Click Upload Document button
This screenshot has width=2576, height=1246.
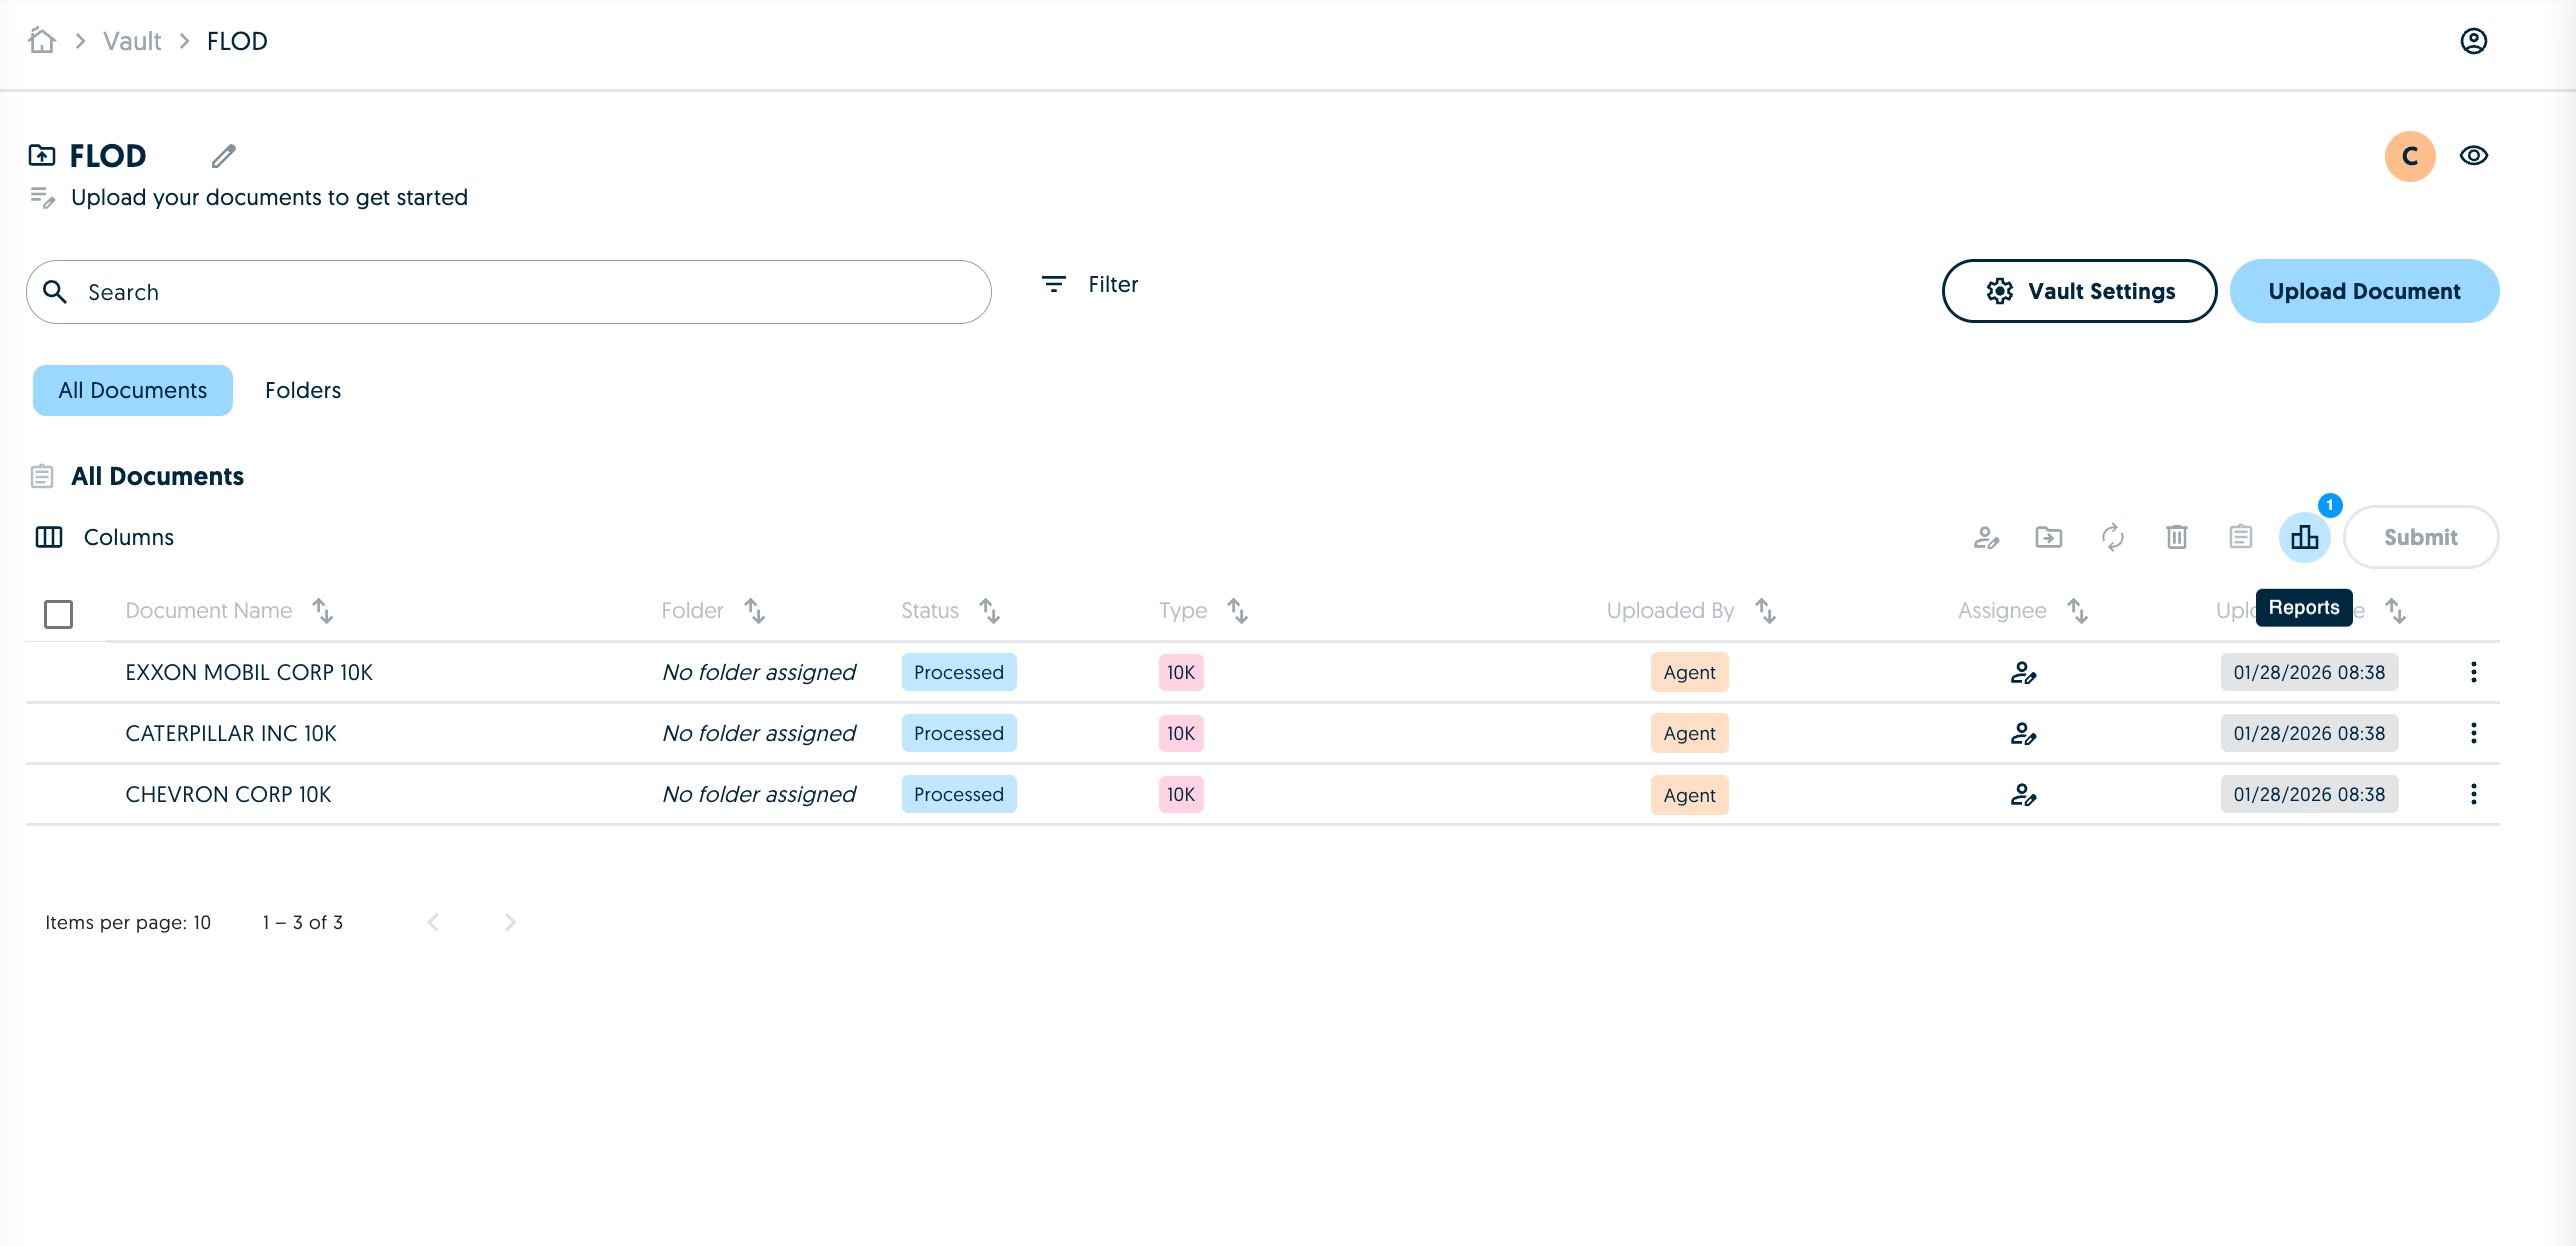[2364, 291]
